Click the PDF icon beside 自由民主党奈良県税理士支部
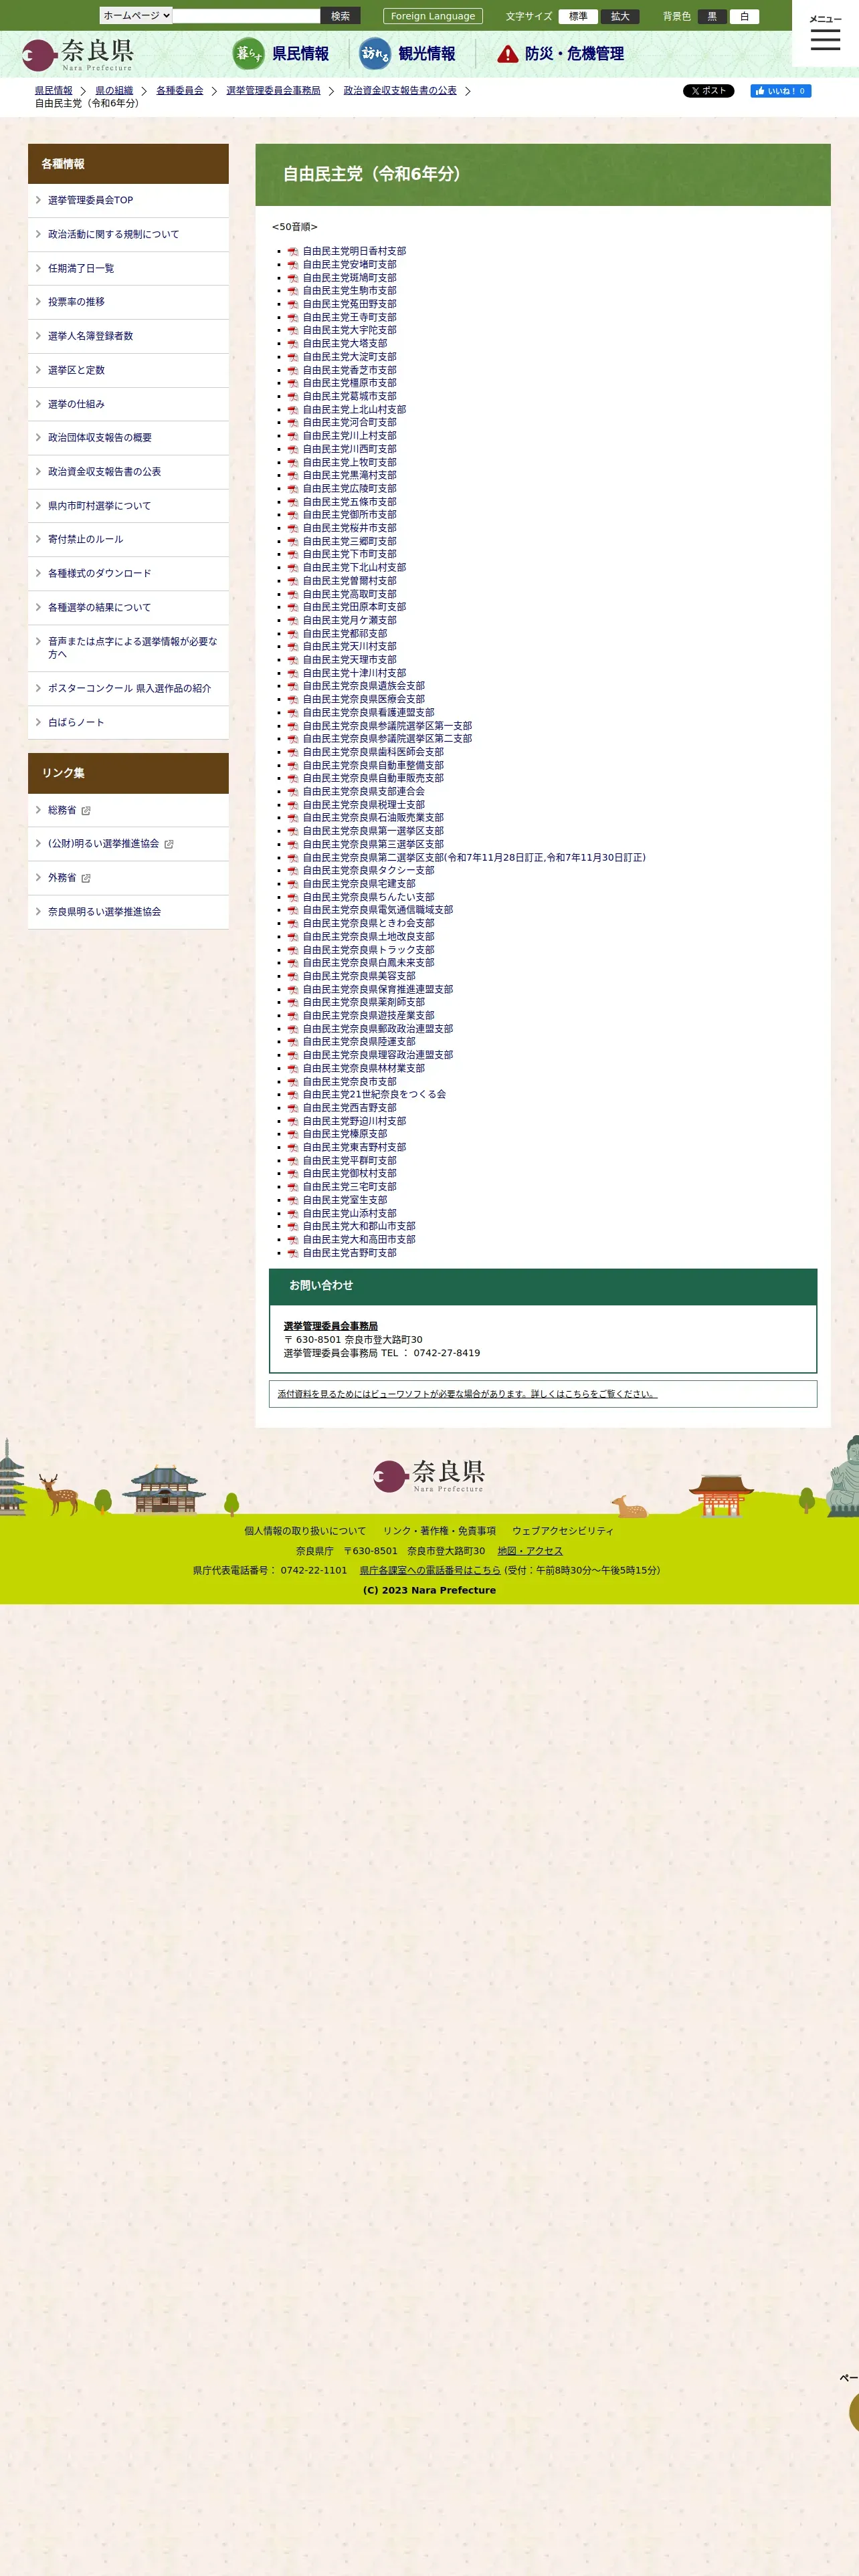859x2576 pixels. 293,805
